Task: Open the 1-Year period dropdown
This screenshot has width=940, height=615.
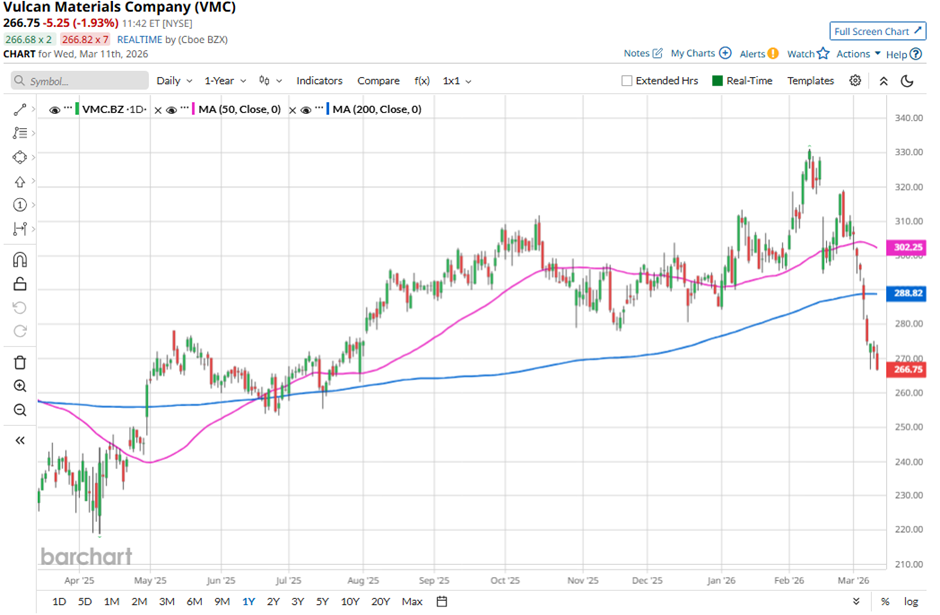Action: [x=226, y=81]
